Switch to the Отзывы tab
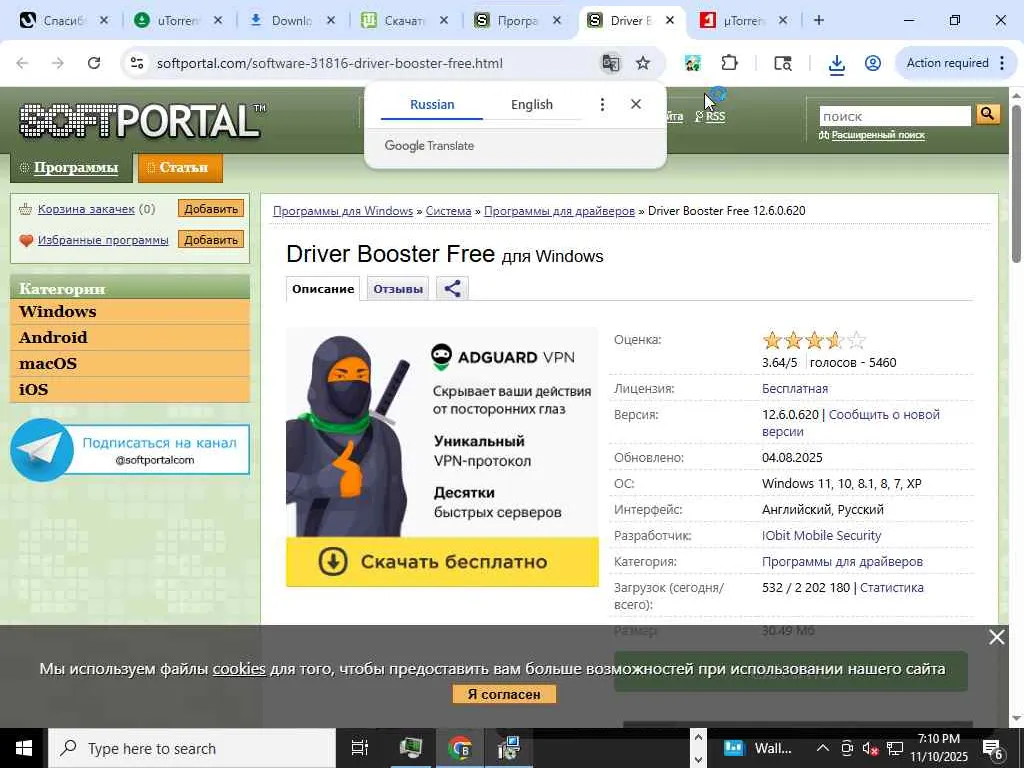 (398, 289)
